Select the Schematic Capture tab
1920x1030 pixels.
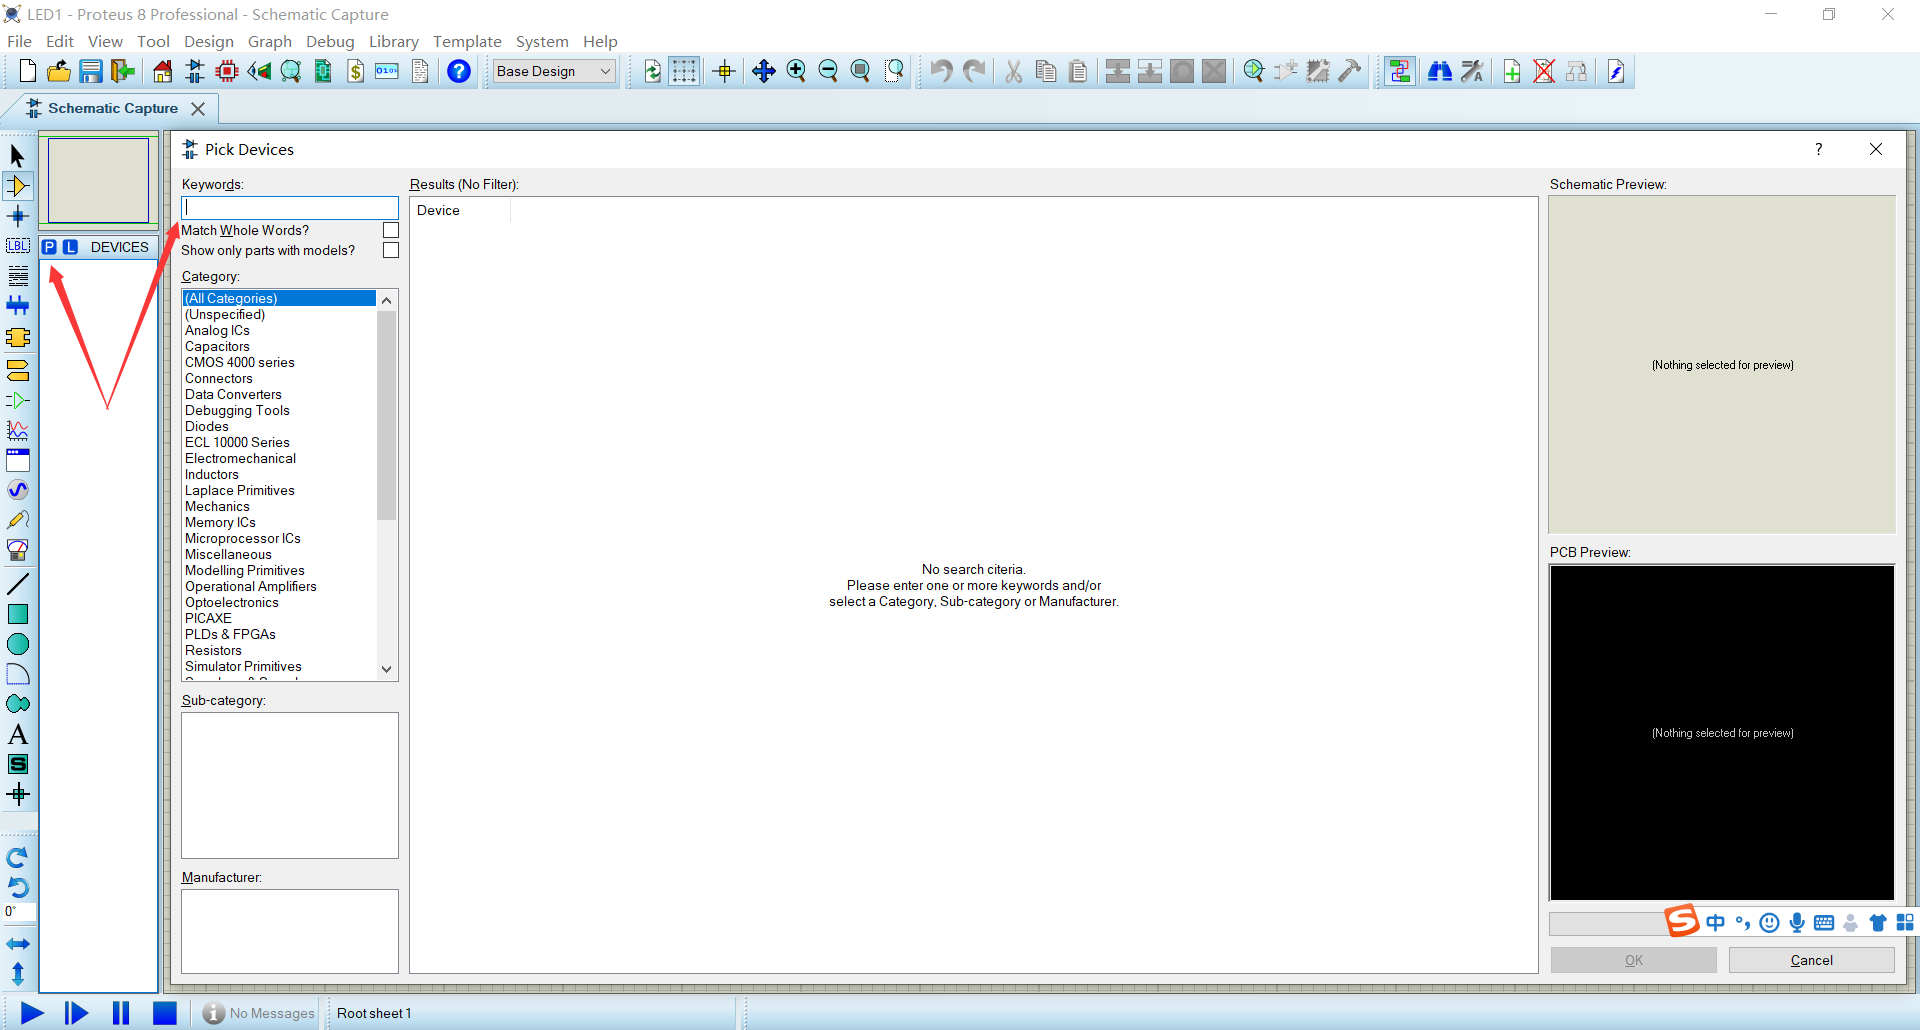113,108
